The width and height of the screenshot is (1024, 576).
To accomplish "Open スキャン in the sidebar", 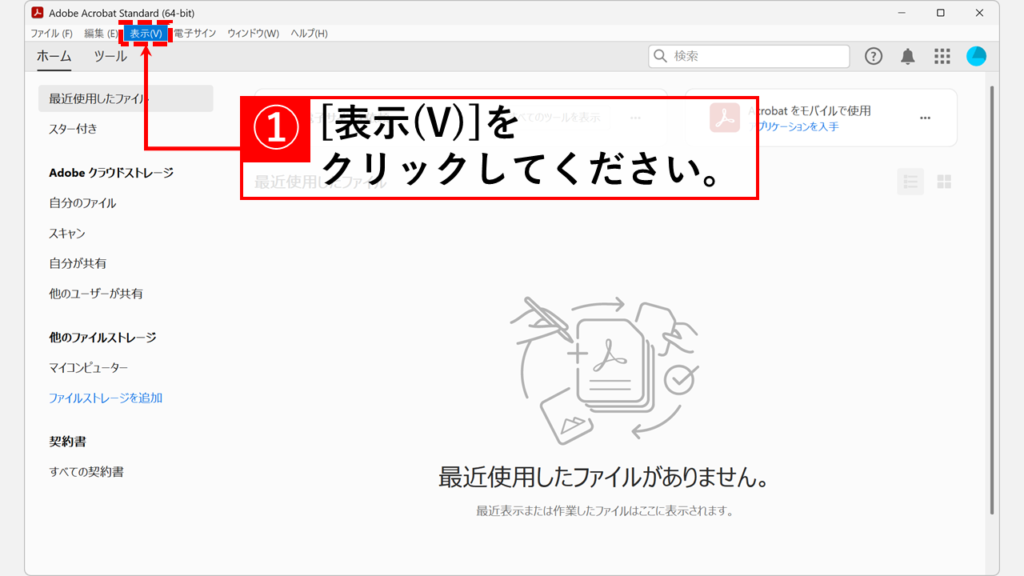I will [67, 233].
